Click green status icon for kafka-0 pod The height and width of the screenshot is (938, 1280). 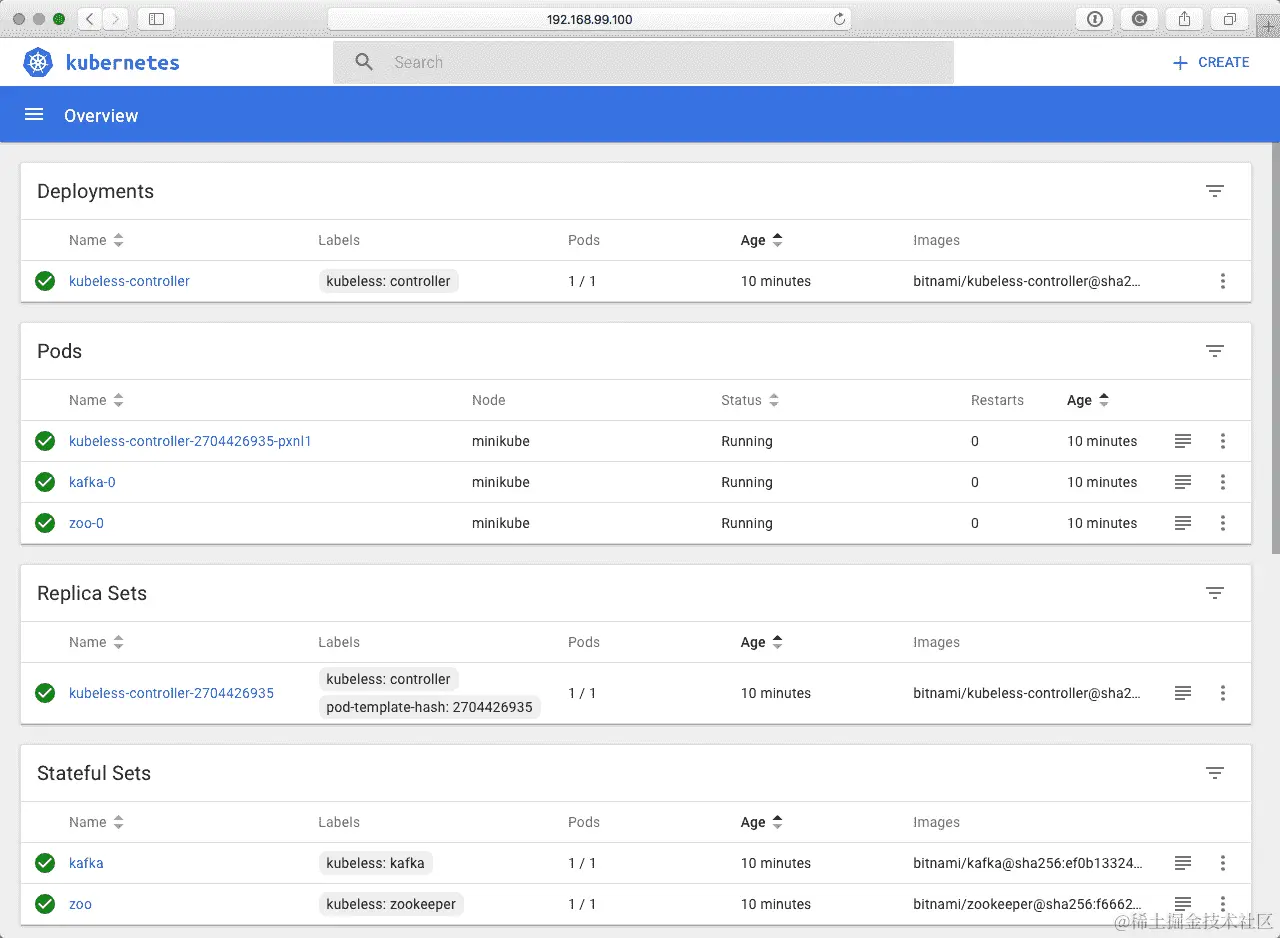tap(45, 482)
